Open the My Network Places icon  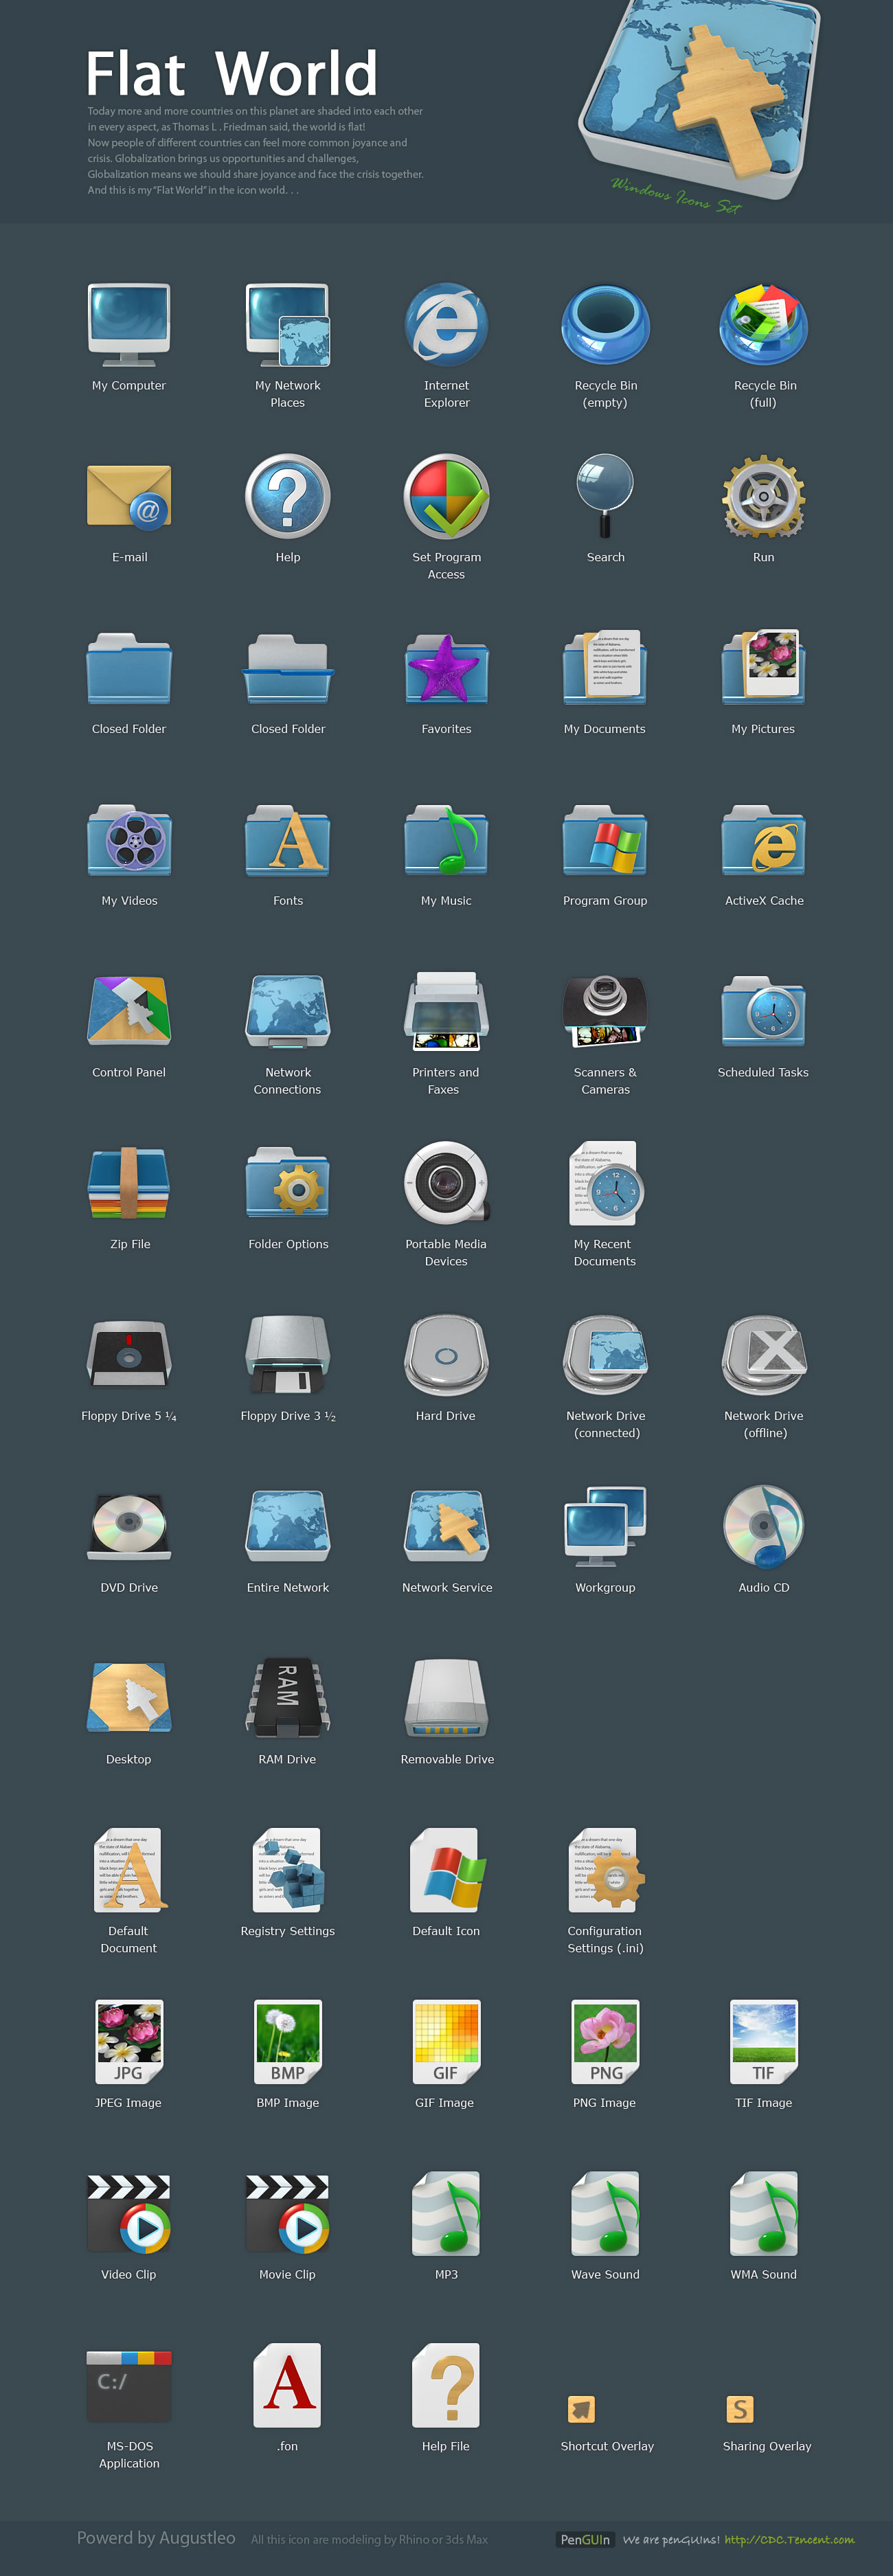point(288,325)
